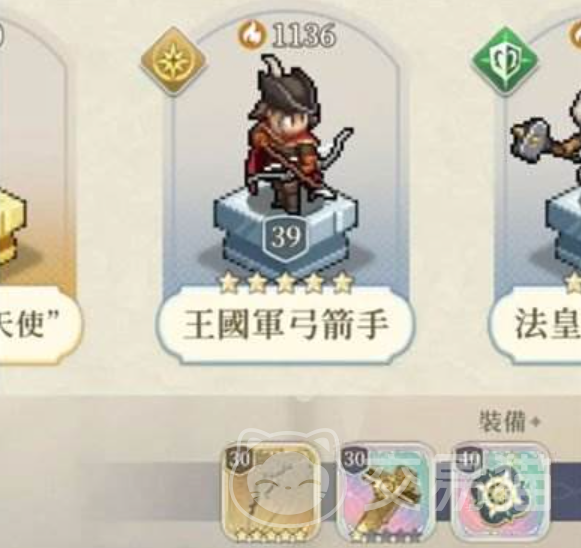Open the gold level 30 equipment item
The width and height of the screenshot is (581, 548).
271,492
